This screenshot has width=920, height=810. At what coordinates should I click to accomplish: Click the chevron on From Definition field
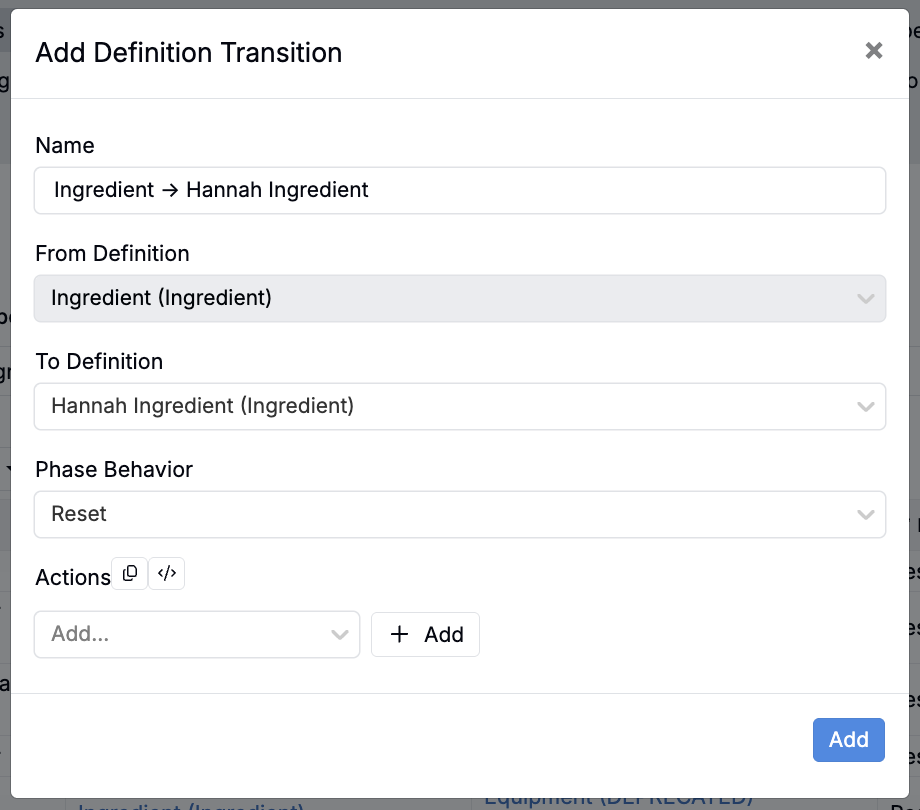tap(865, 298)
